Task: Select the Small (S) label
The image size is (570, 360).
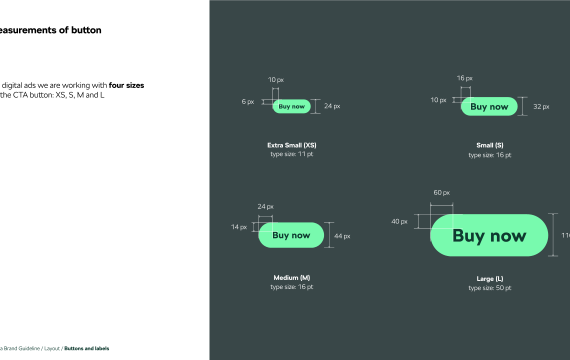Action: [x=490, y=145]
